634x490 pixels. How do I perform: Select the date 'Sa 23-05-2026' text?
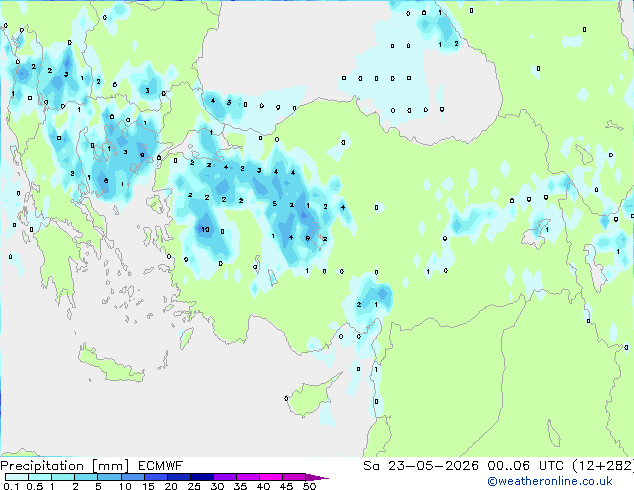pyautogui.click(x=421, y=466)
